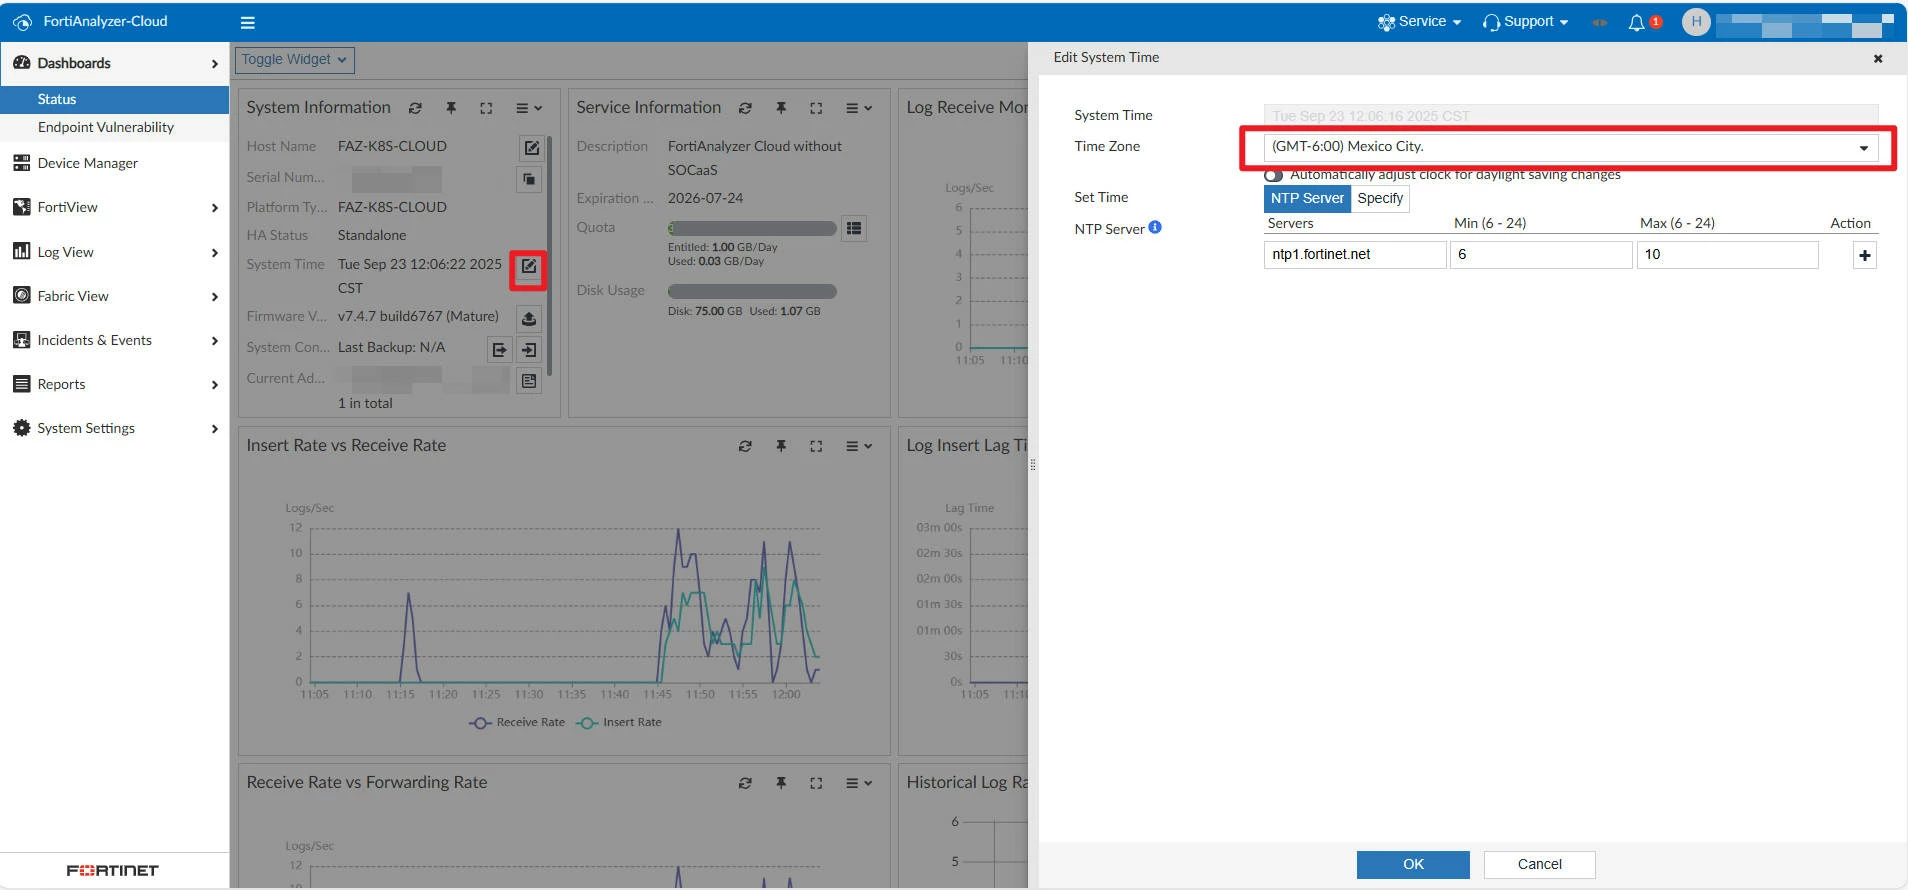Click the Cancel button

point(1539,864)
